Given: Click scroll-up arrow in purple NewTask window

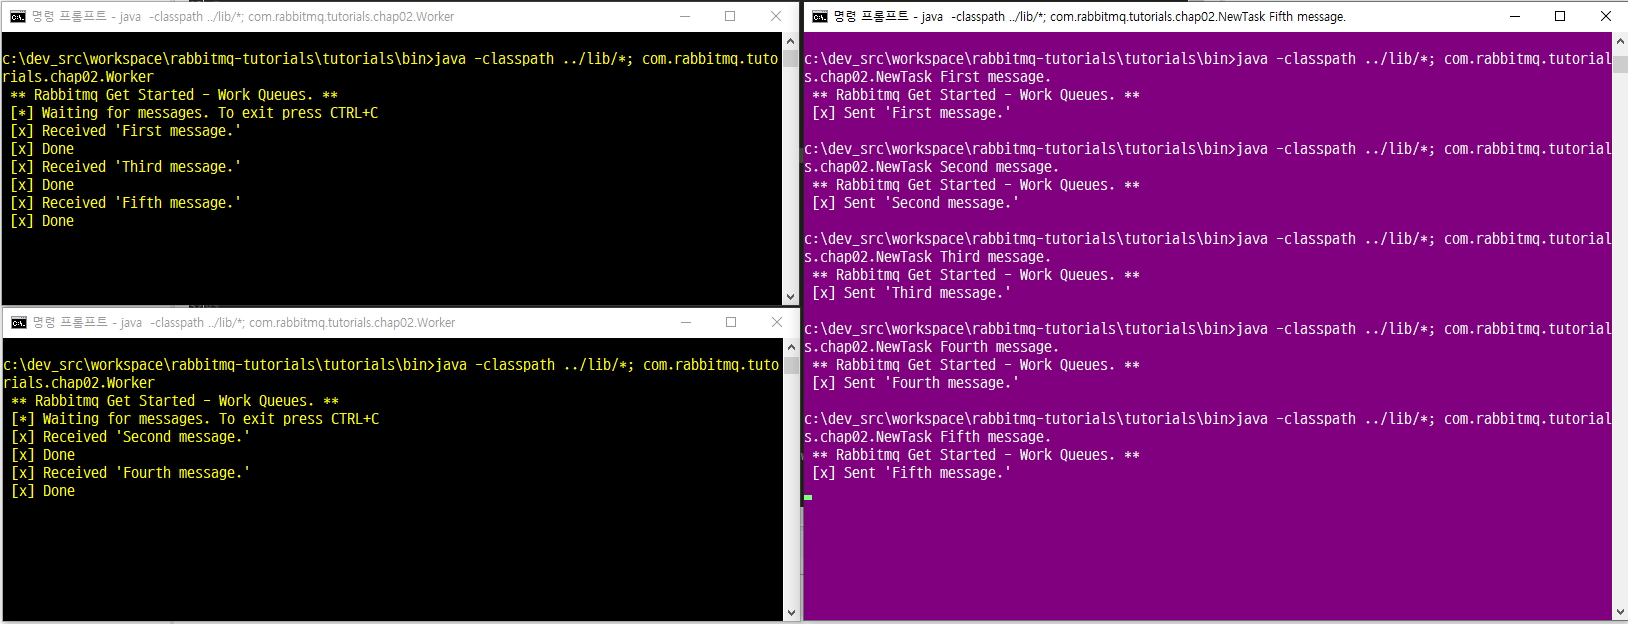Looking at the screenshot, I should pos(1620,41).
